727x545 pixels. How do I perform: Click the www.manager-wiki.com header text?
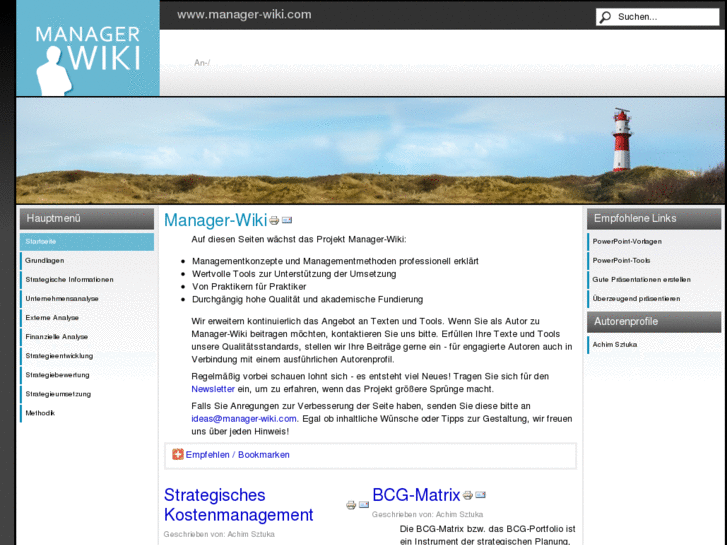click(x=244, y=14)
